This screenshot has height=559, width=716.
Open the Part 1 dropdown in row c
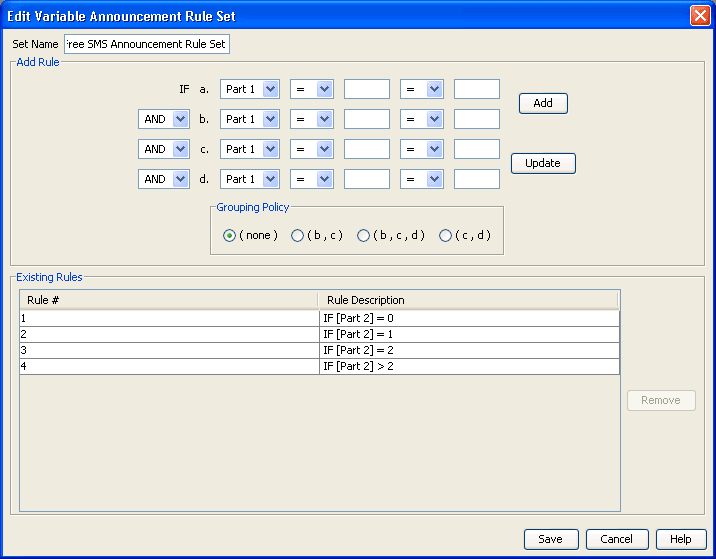pyautogui.click(x=250, y=149)
